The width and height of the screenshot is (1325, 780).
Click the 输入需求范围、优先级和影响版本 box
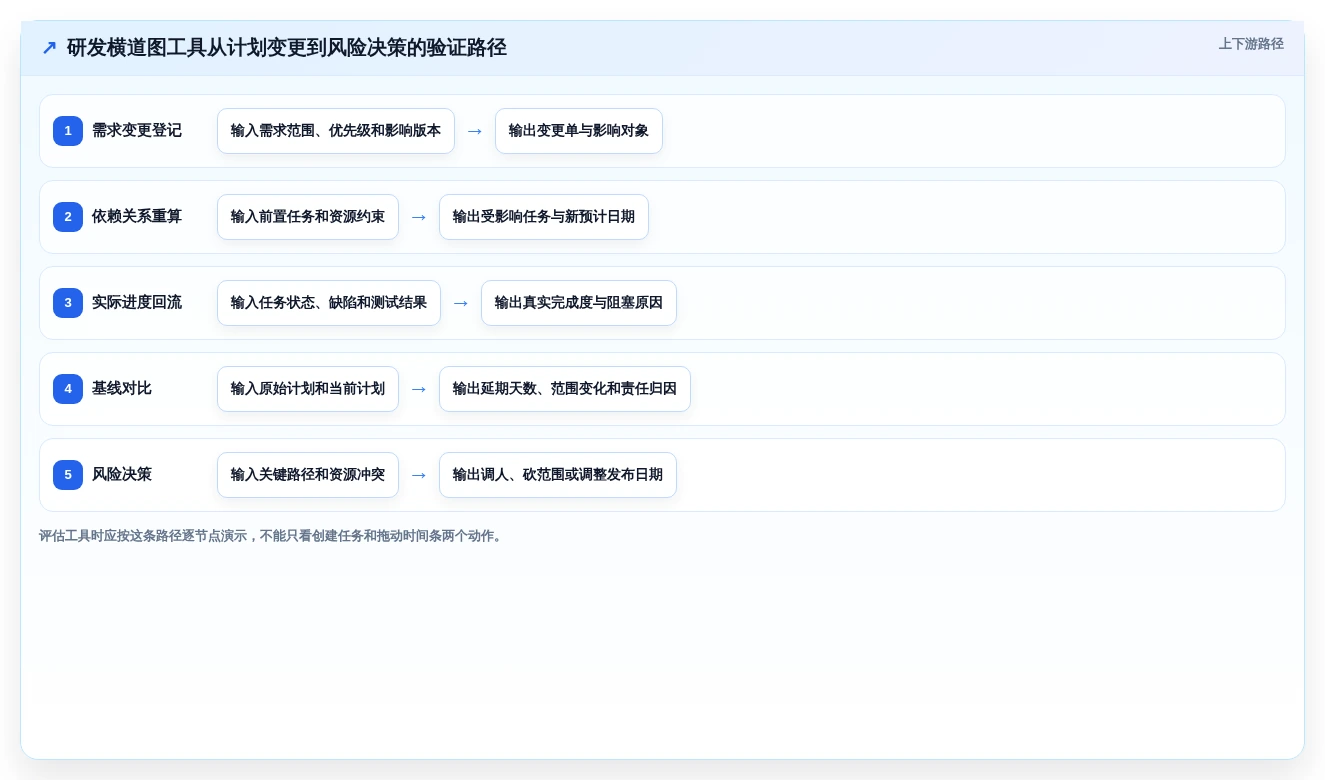pos(336,131)
